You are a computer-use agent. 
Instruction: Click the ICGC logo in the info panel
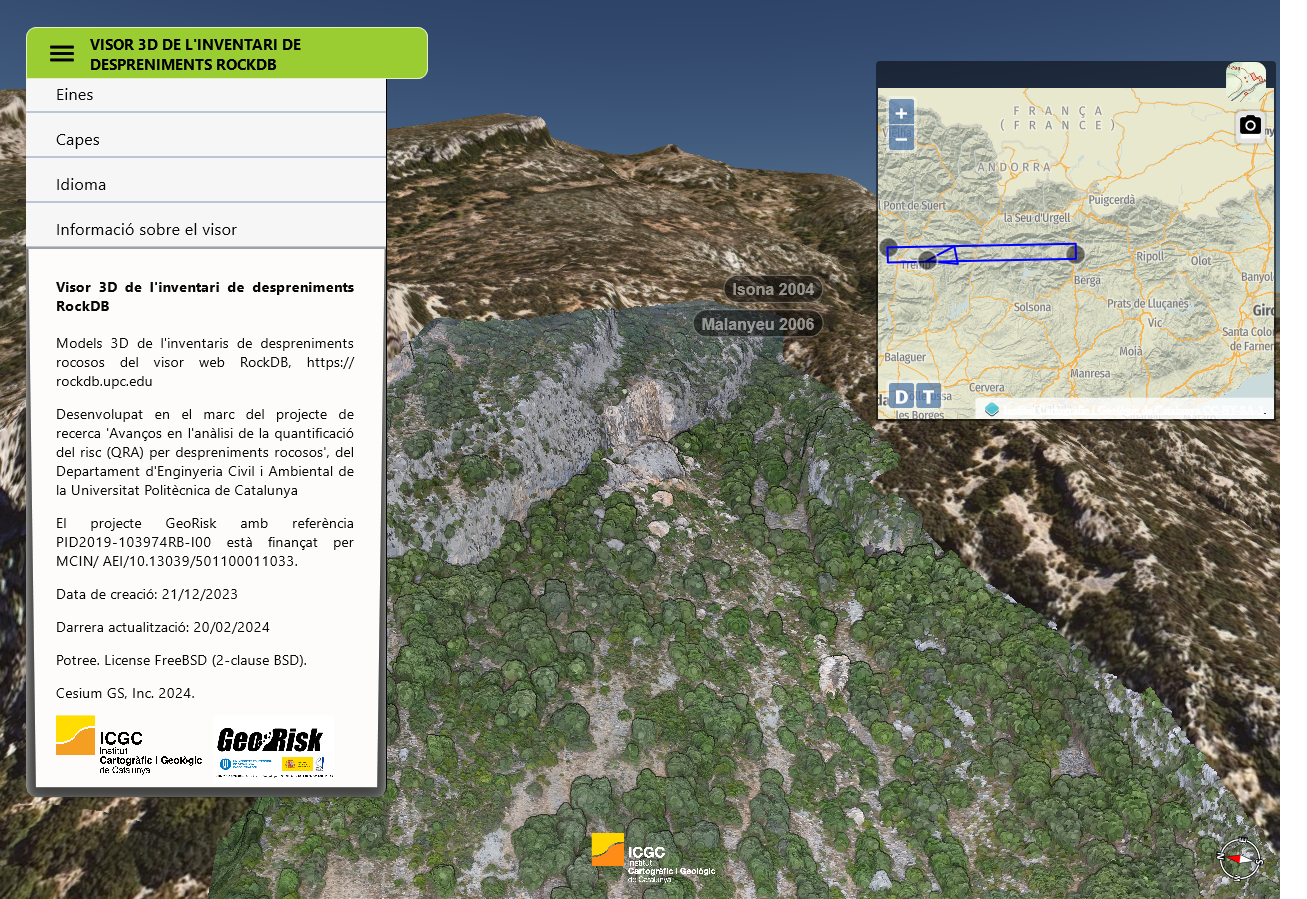pos(128,746)
